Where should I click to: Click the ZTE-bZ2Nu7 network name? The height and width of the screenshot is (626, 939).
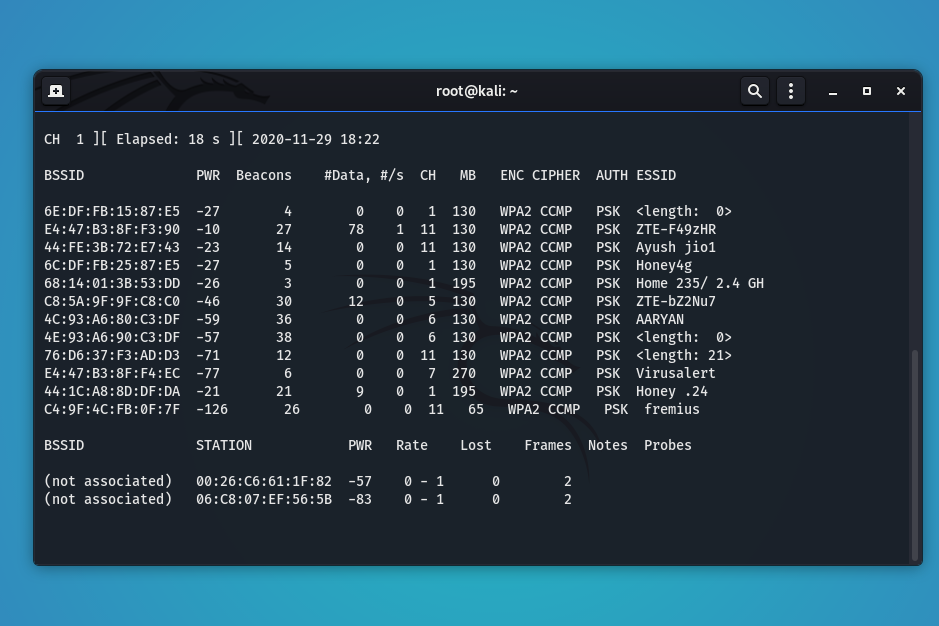pyautogui.click(x=676, y=301)
